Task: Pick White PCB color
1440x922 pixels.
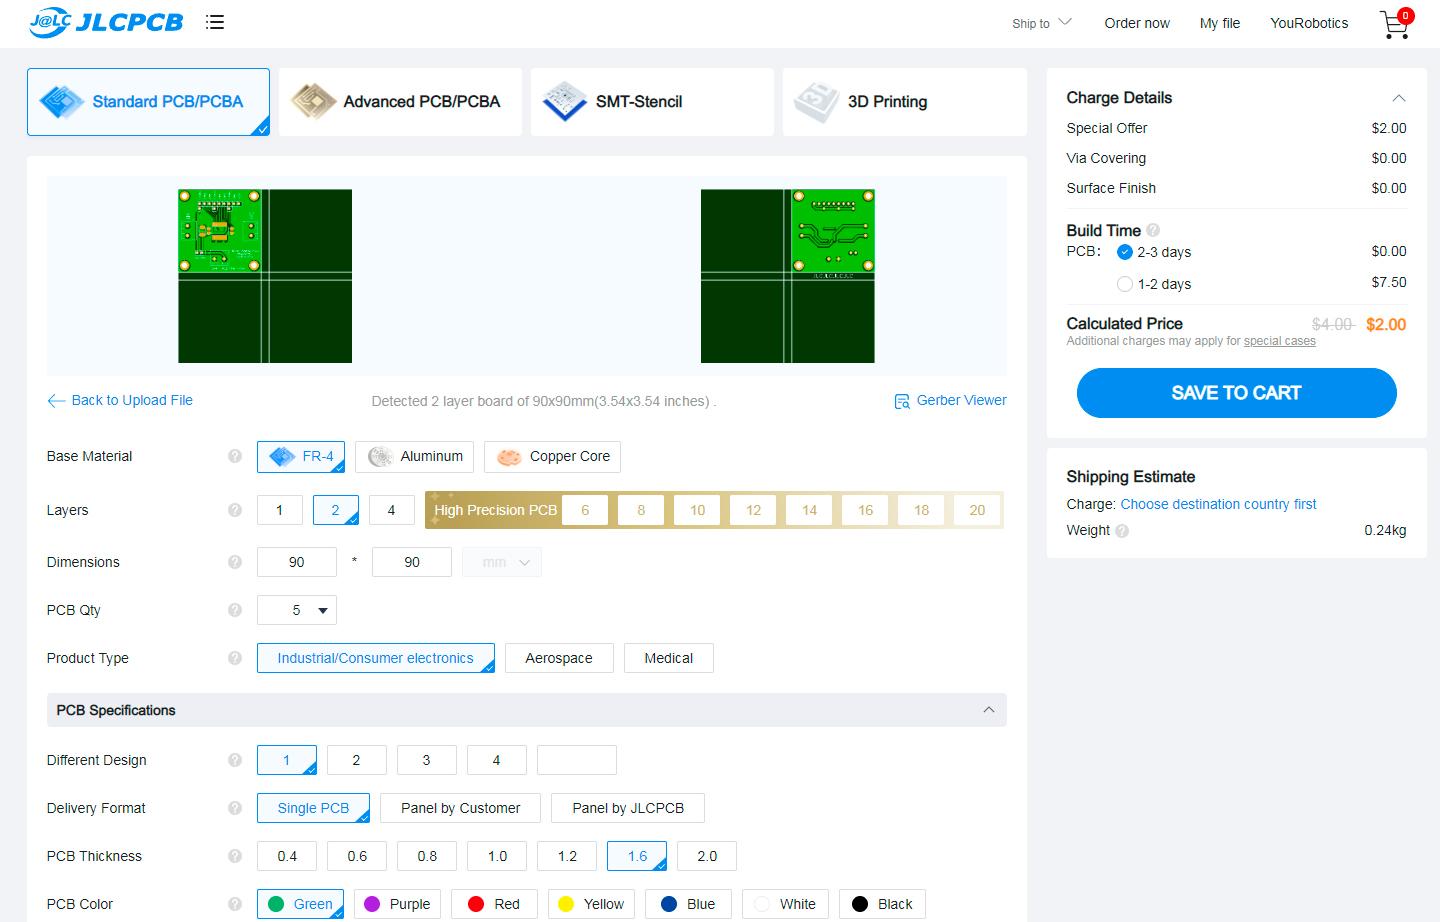Action: pos(785,904)
